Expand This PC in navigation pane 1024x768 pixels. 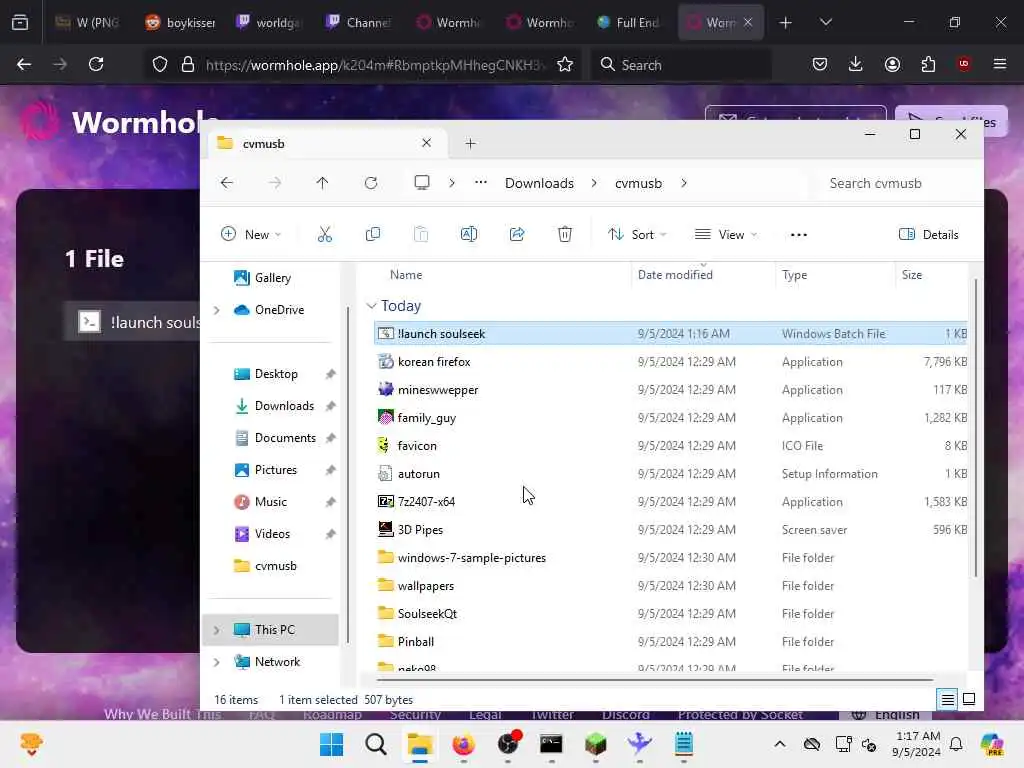(216, 630)
